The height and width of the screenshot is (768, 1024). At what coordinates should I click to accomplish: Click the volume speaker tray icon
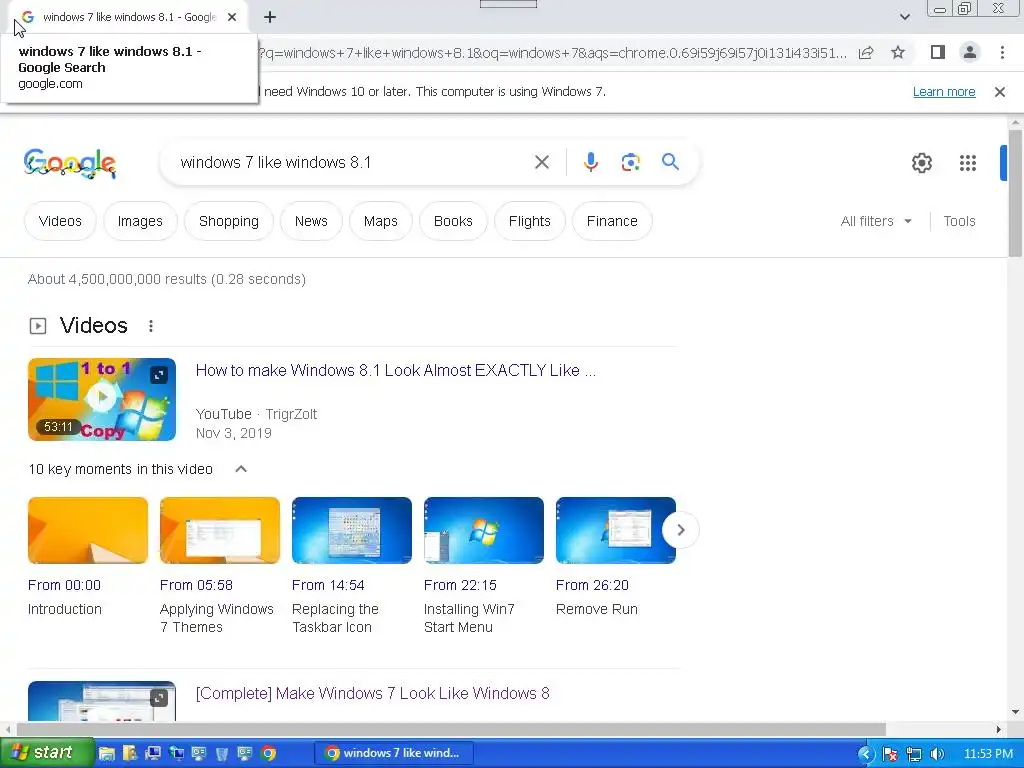[x=937, y=754]
